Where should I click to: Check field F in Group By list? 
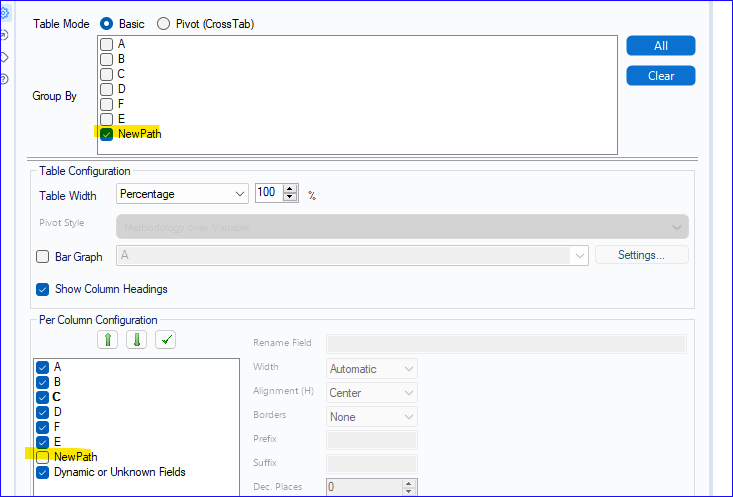(107, 104)
